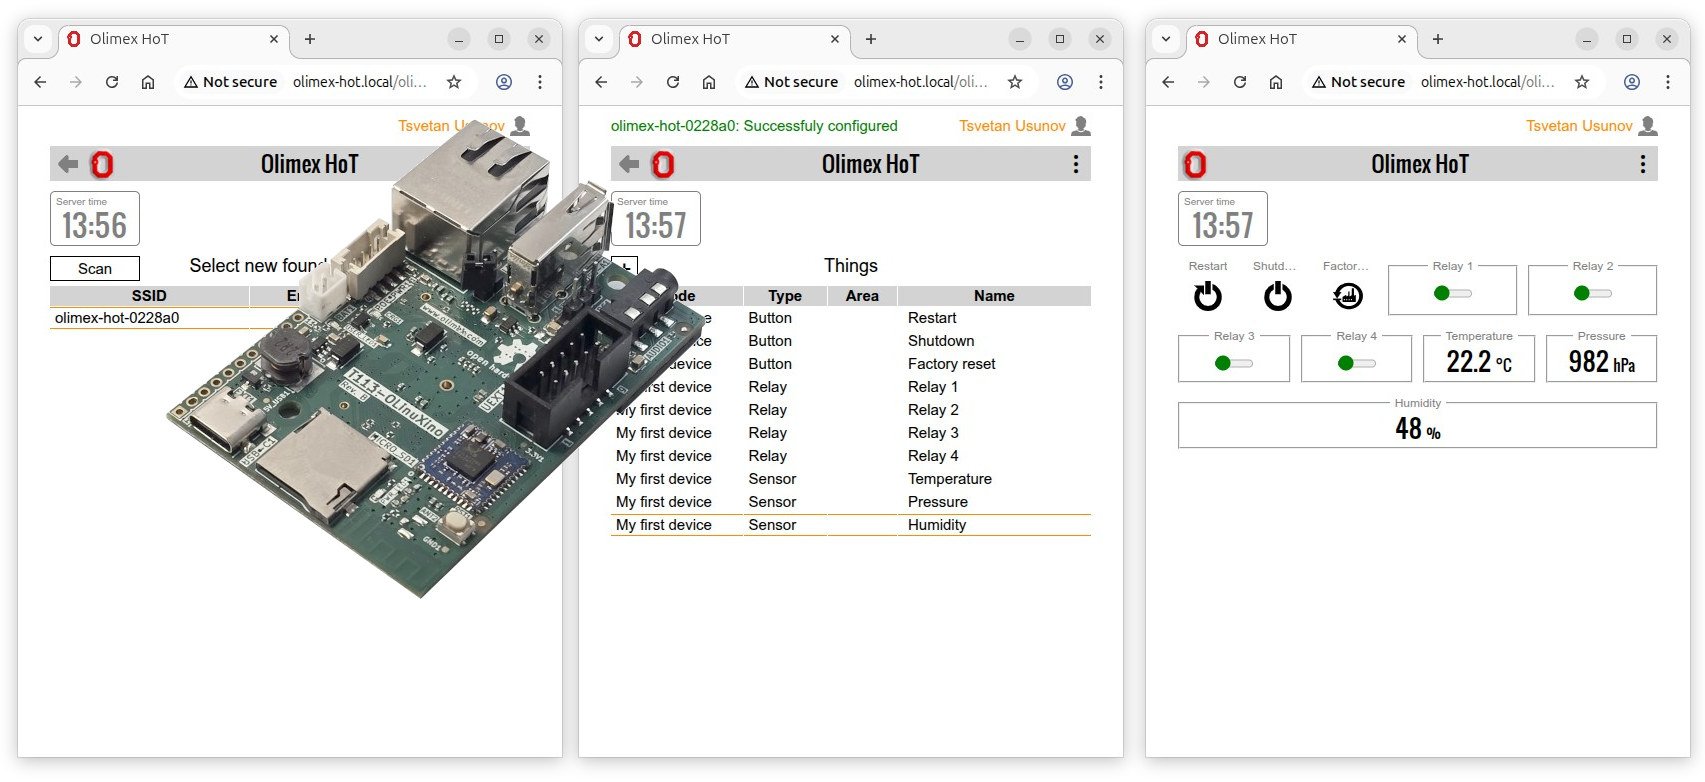Click the bookmark star in the right browser window

tap(1582, 82)
